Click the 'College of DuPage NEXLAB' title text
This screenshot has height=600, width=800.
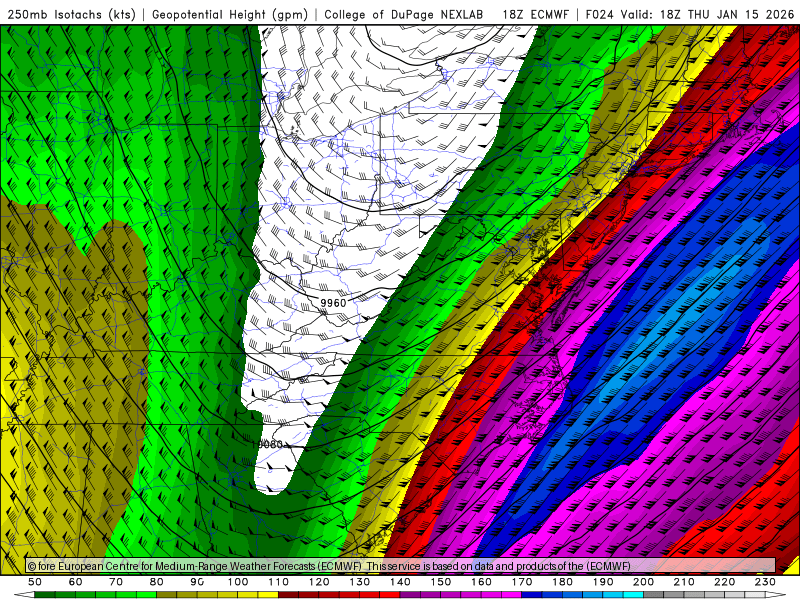click(x=404, y=14)
